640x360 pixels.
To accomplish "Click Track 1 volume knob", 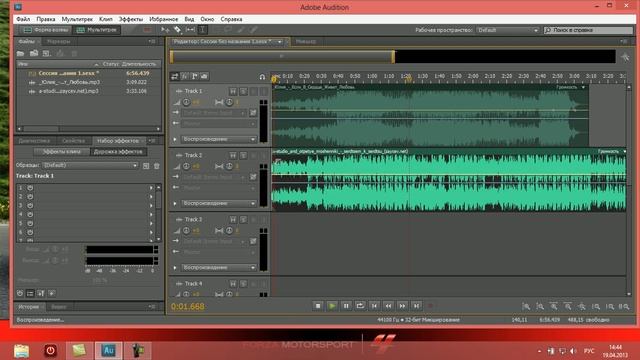I will (186, 102).
